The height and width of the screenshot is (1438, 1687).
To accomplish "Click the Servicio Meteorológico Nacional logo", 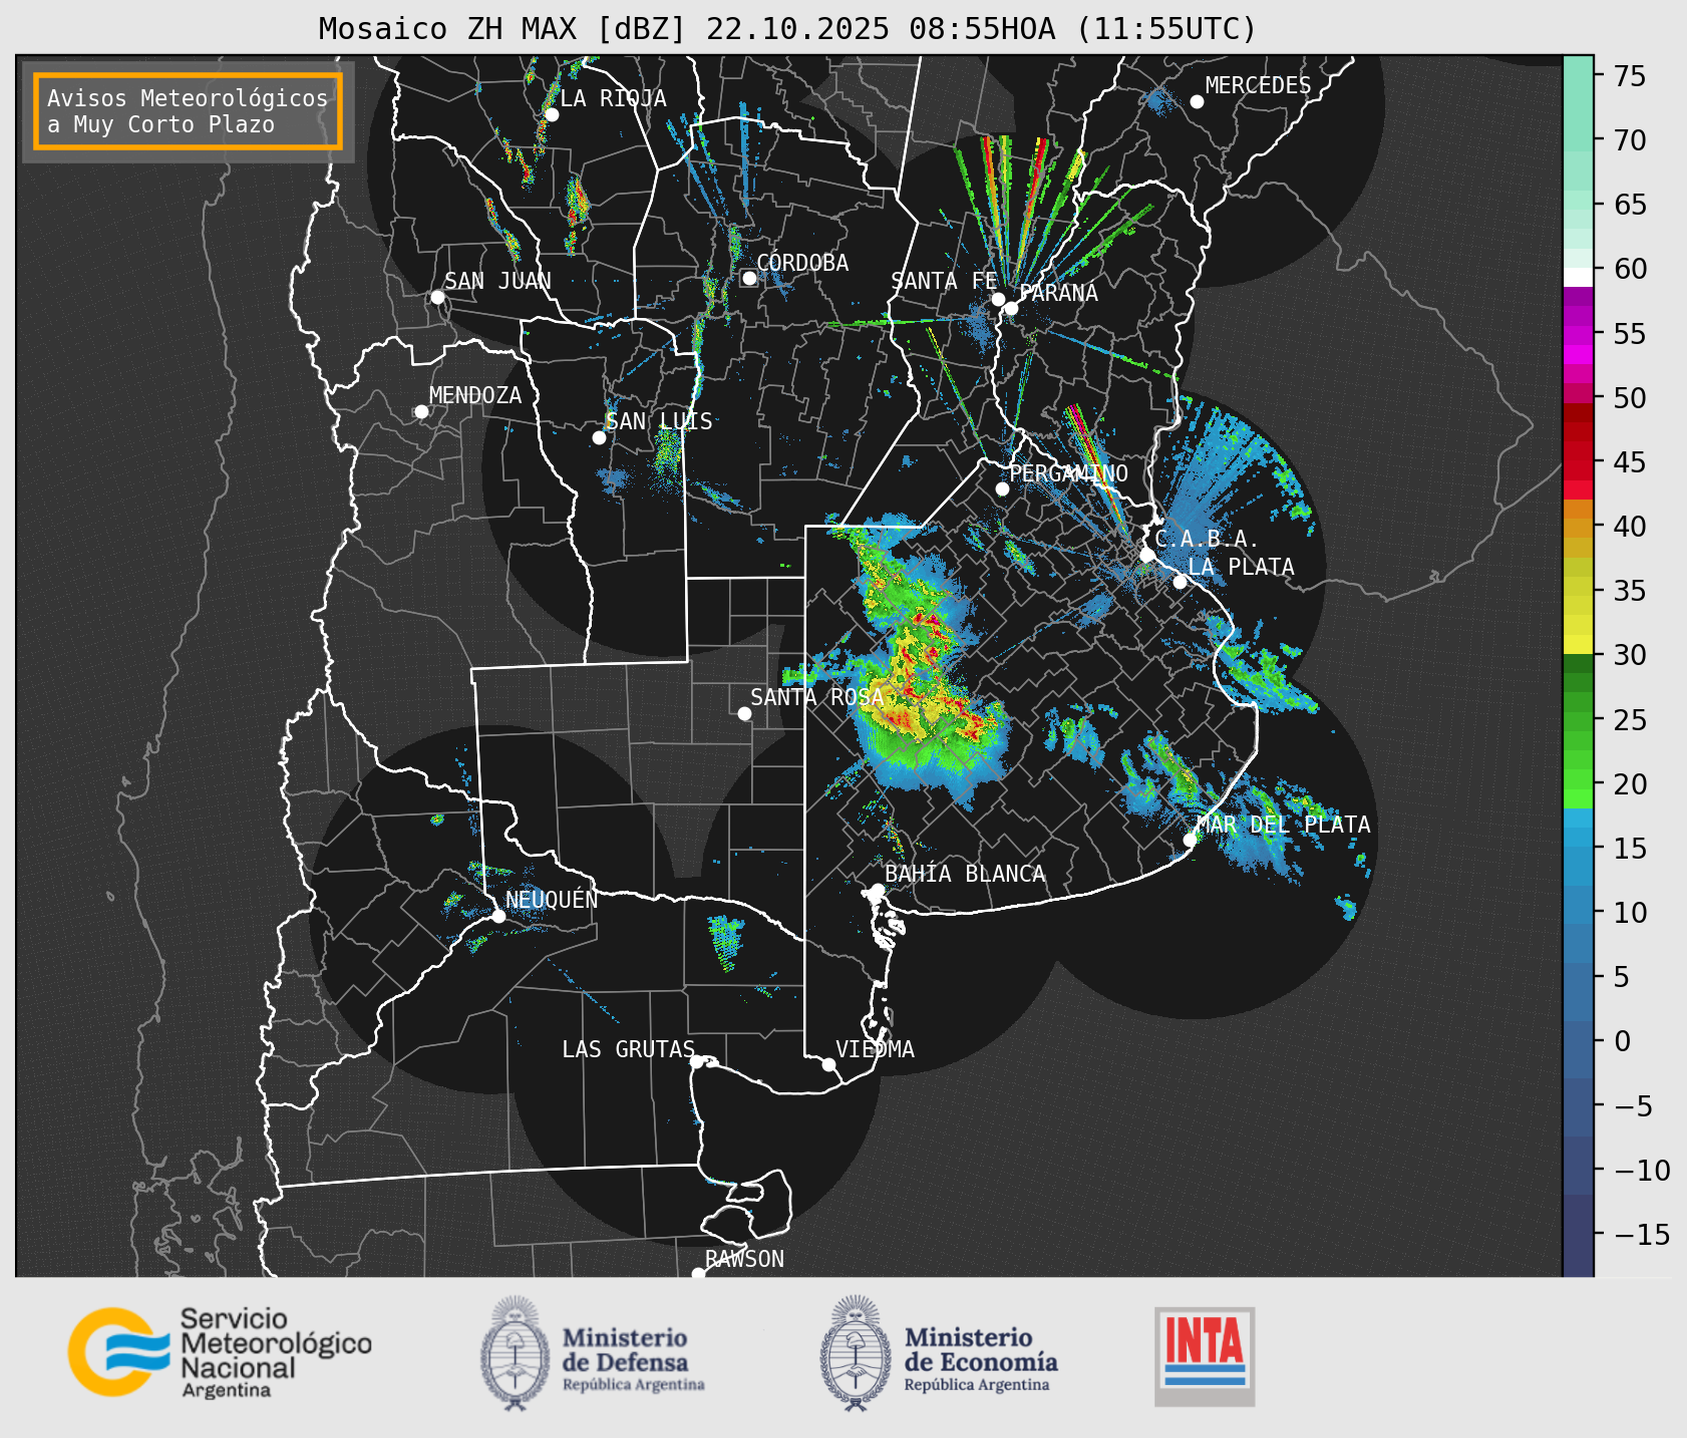I will (x=219, y=1352).
